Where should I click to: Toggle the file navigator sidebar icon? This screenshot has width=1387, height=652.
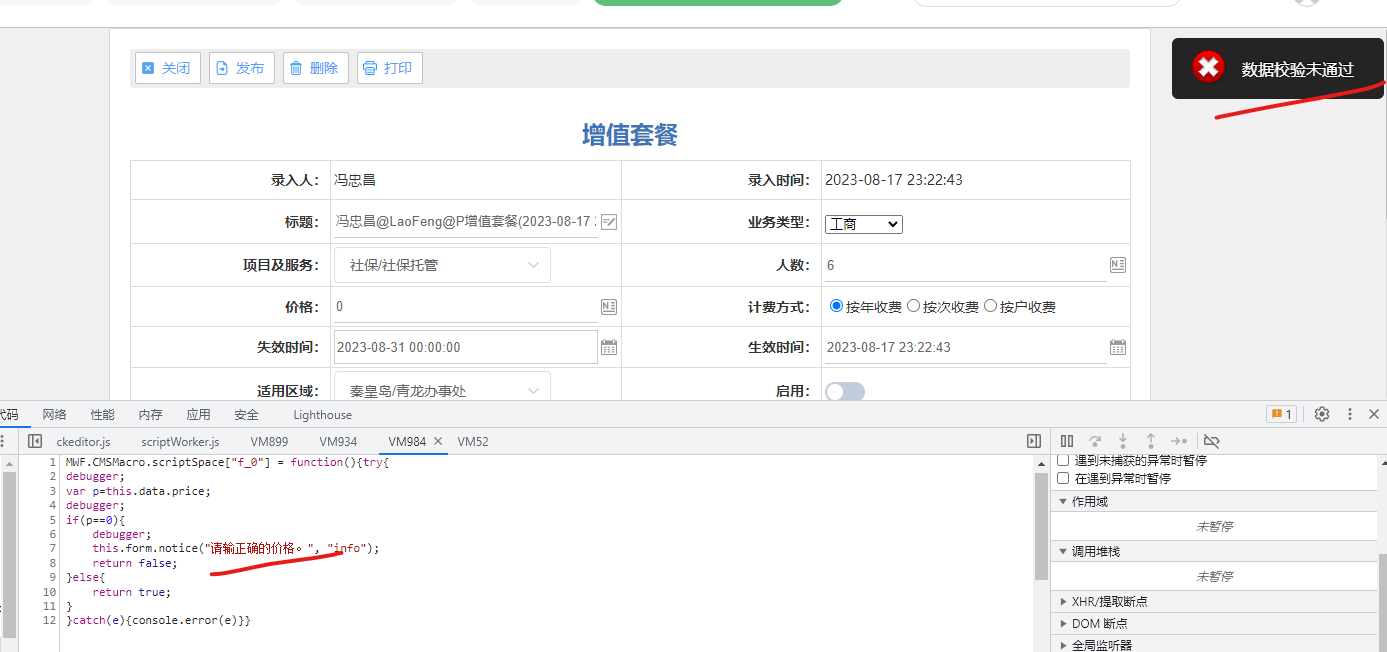pos(35,441)
